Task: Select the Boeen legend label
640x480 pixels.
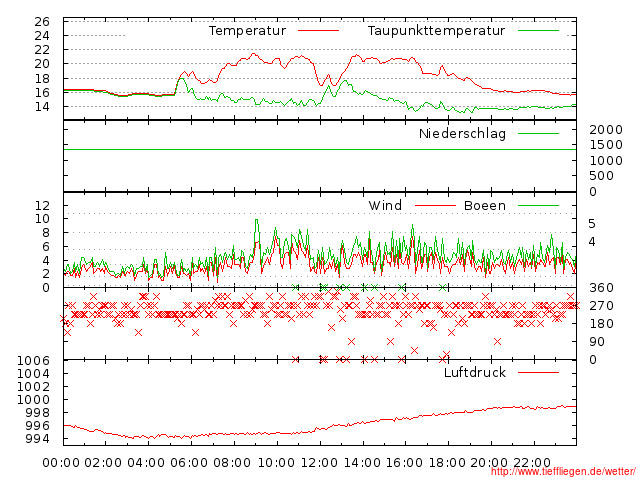Action: (485, 206)
